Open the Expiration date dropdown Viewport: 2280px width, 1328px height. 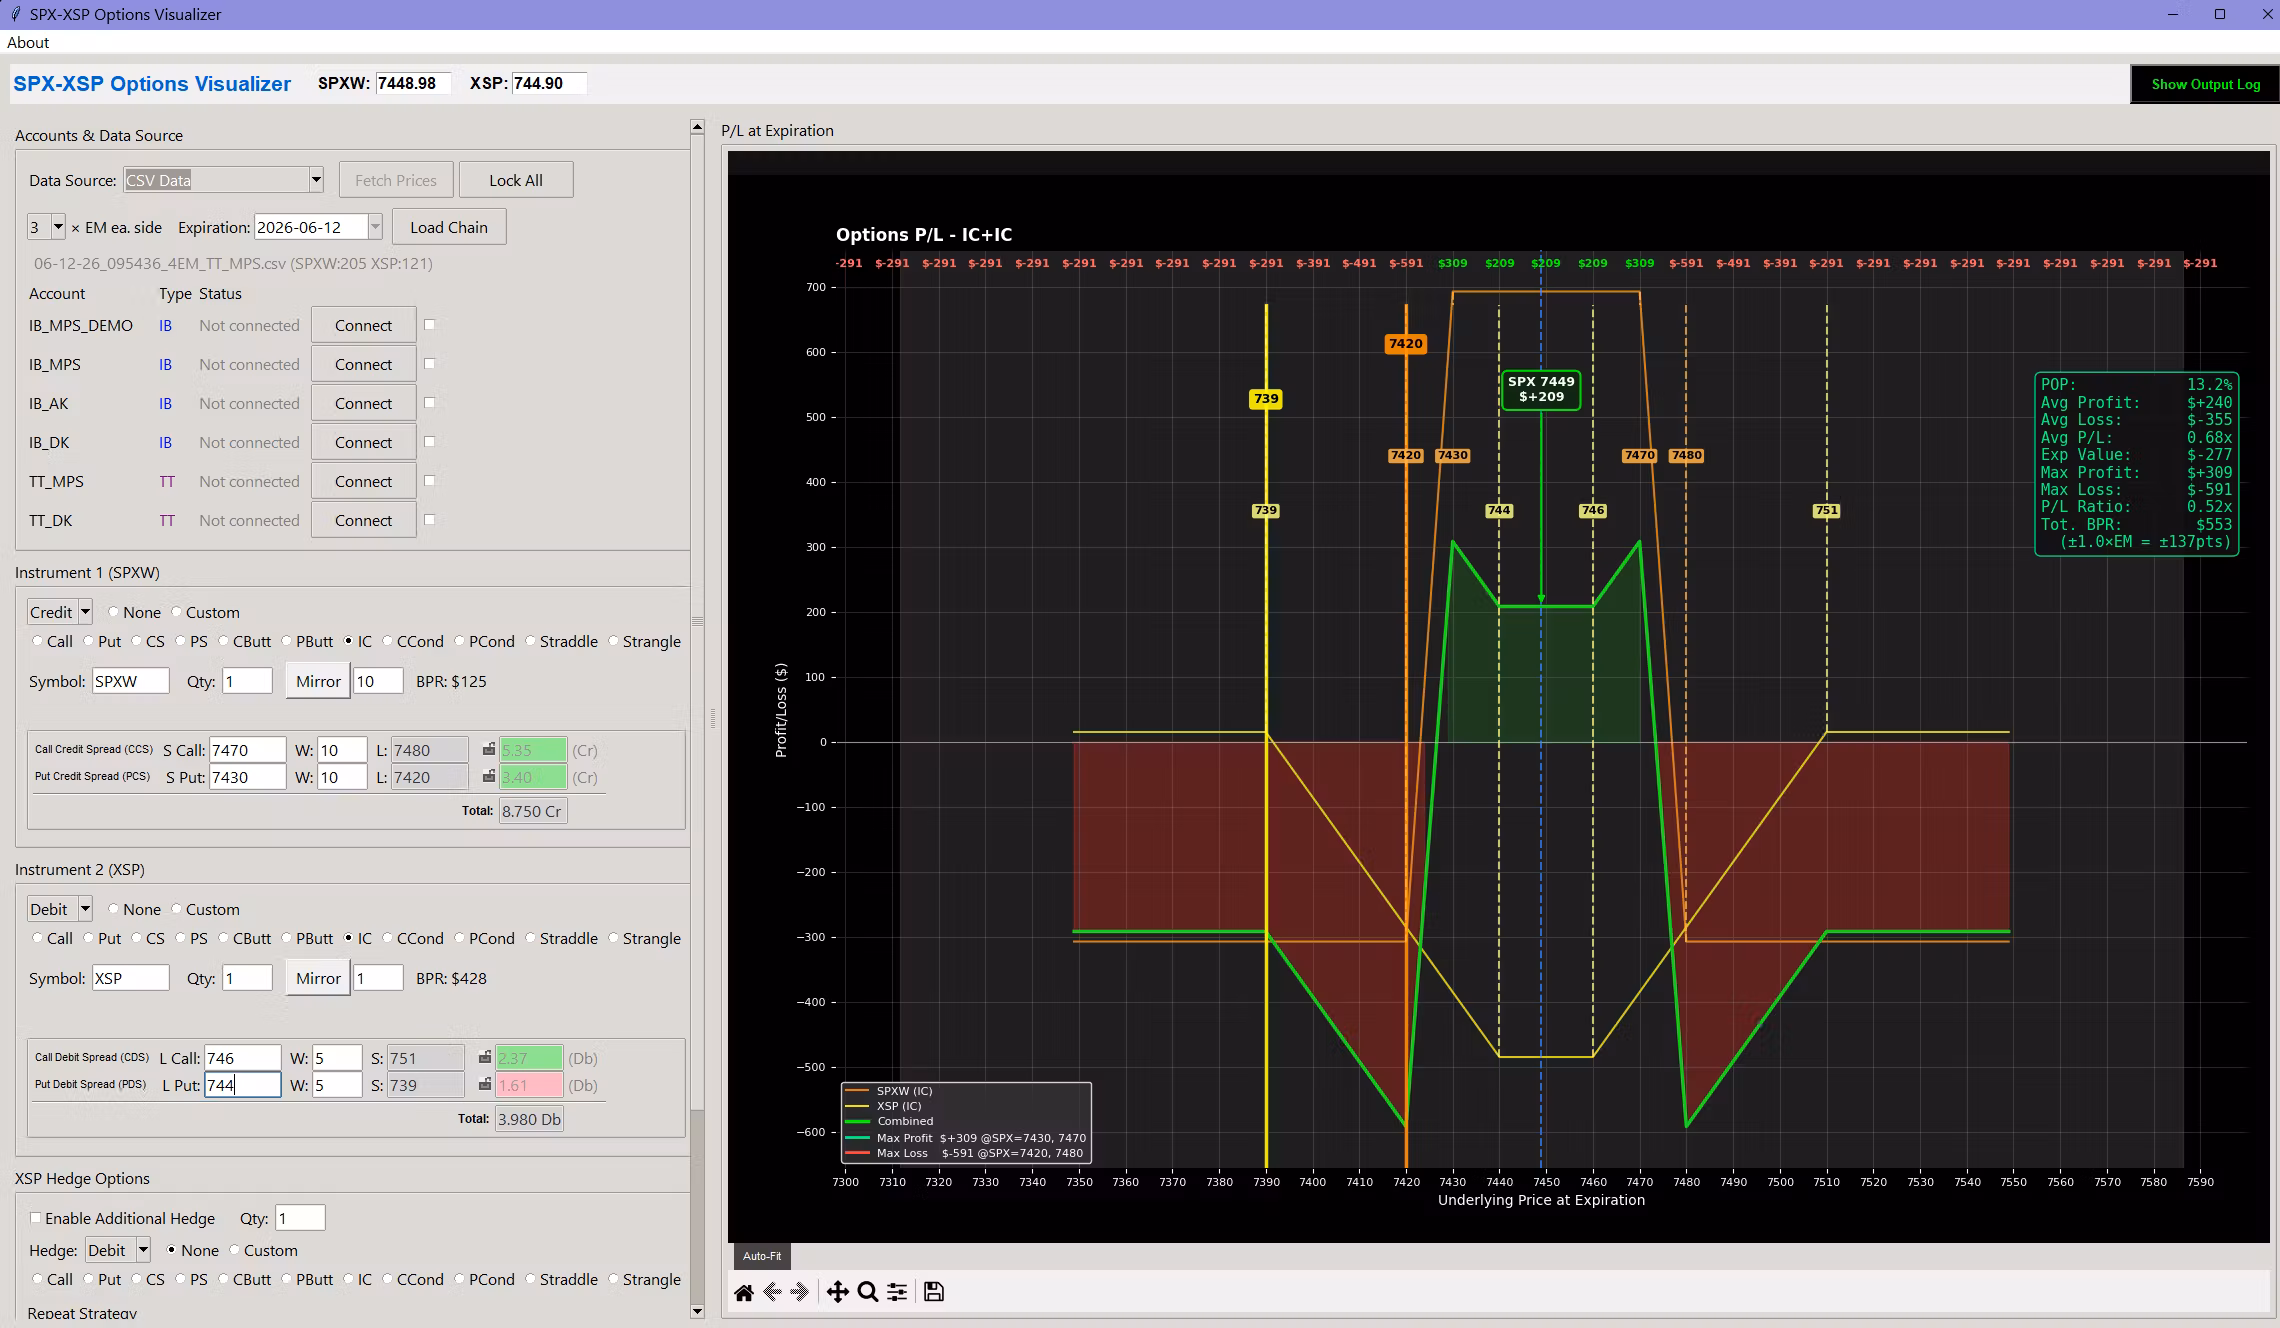[x=375, y=227]
